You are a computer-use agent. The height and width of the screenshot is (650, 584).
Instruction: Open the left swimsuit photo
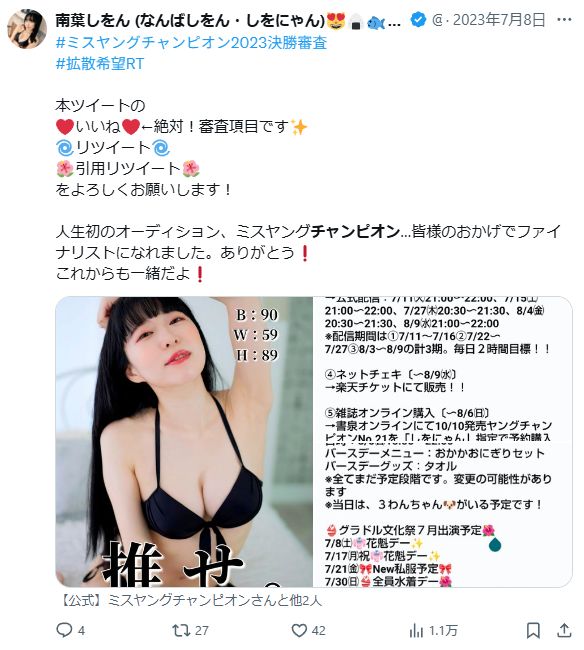pos(184,441)
